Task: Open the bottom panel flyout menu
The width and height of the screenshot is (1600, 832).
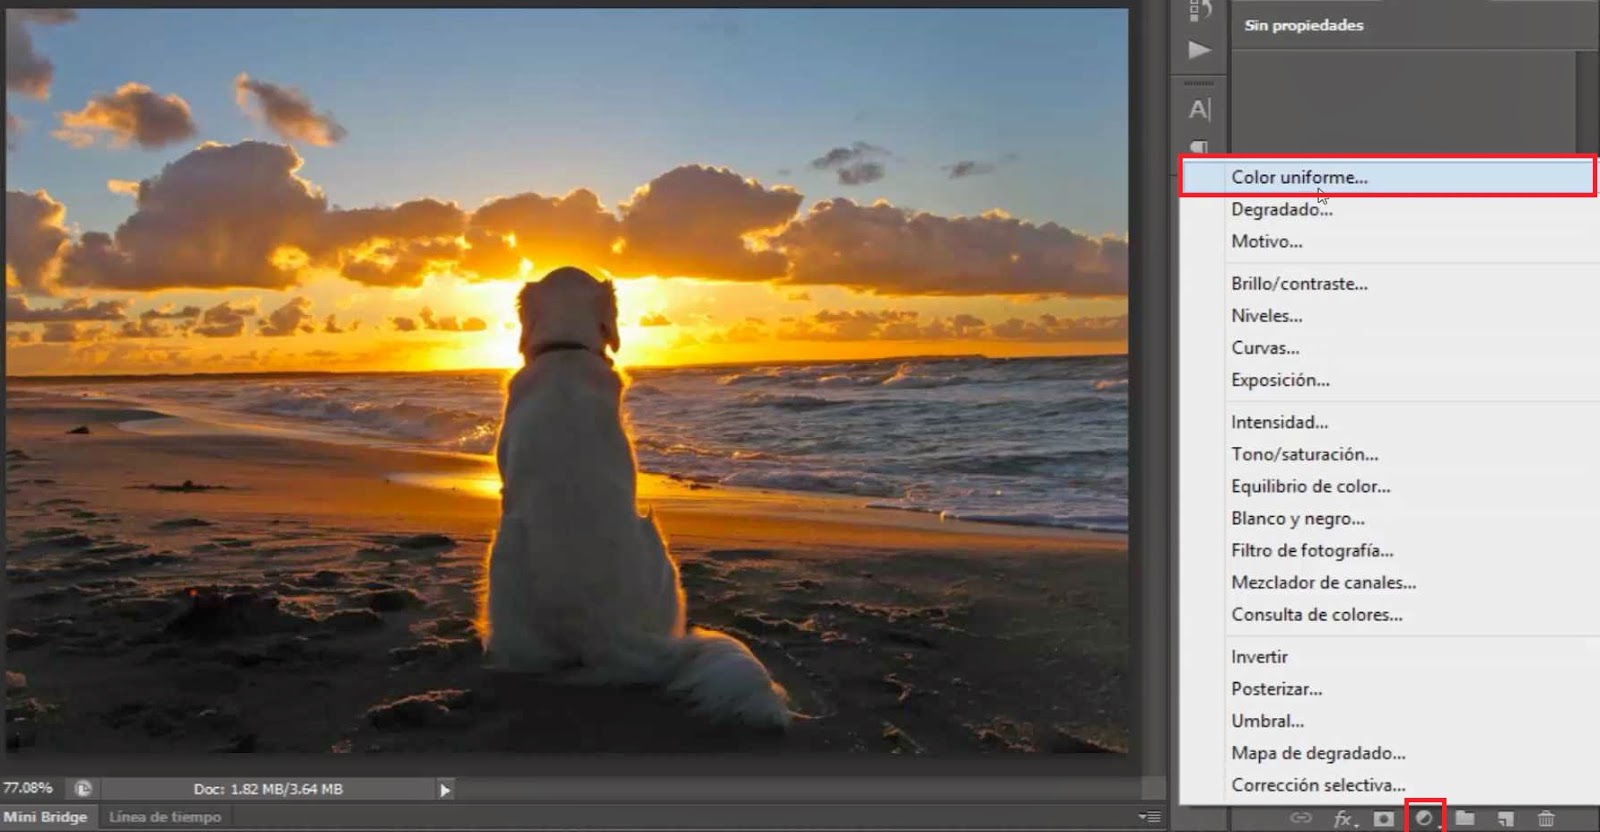Action: tap(1150, 817)
